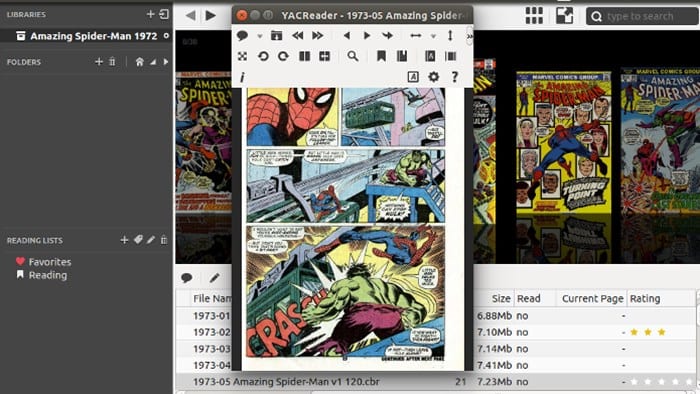Go to the root folder with home icon
Image resolution: width=700 pixels, height=394 pixels.
(x=140, y=62)
